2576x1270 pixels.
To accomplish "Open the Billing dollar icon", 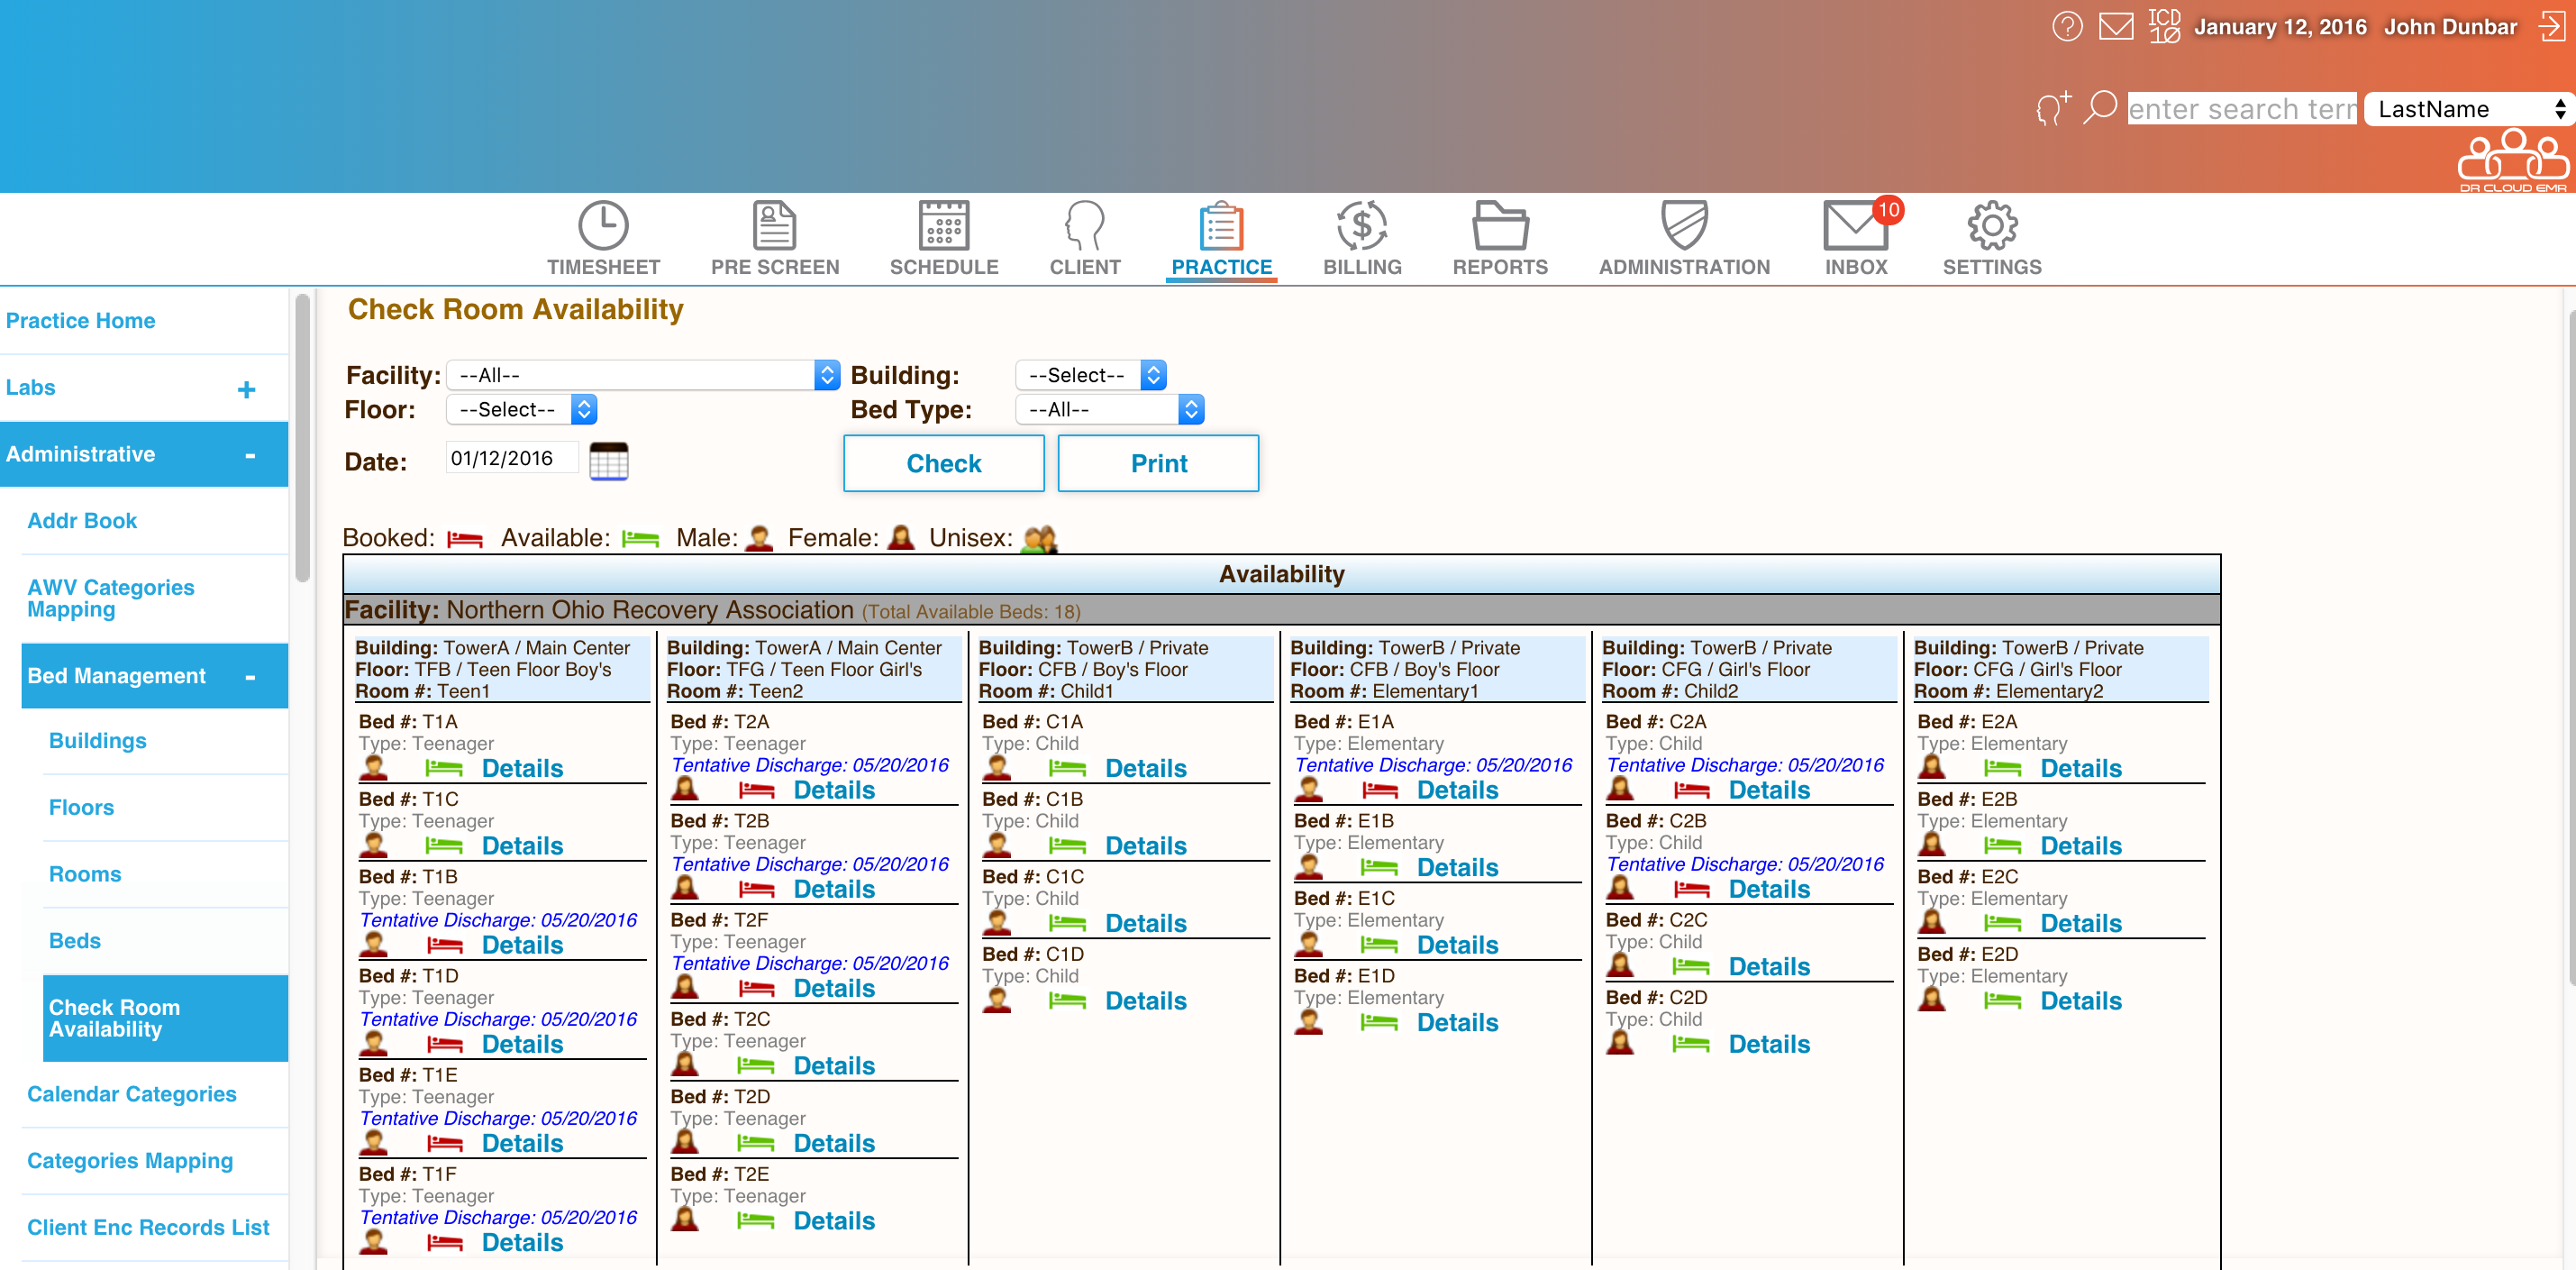I will 1361,226.
